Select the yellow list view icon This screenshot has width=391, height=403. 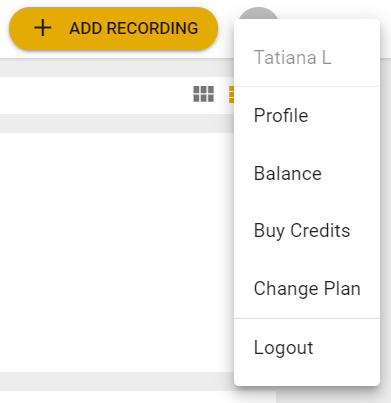(x=231, y=94)
